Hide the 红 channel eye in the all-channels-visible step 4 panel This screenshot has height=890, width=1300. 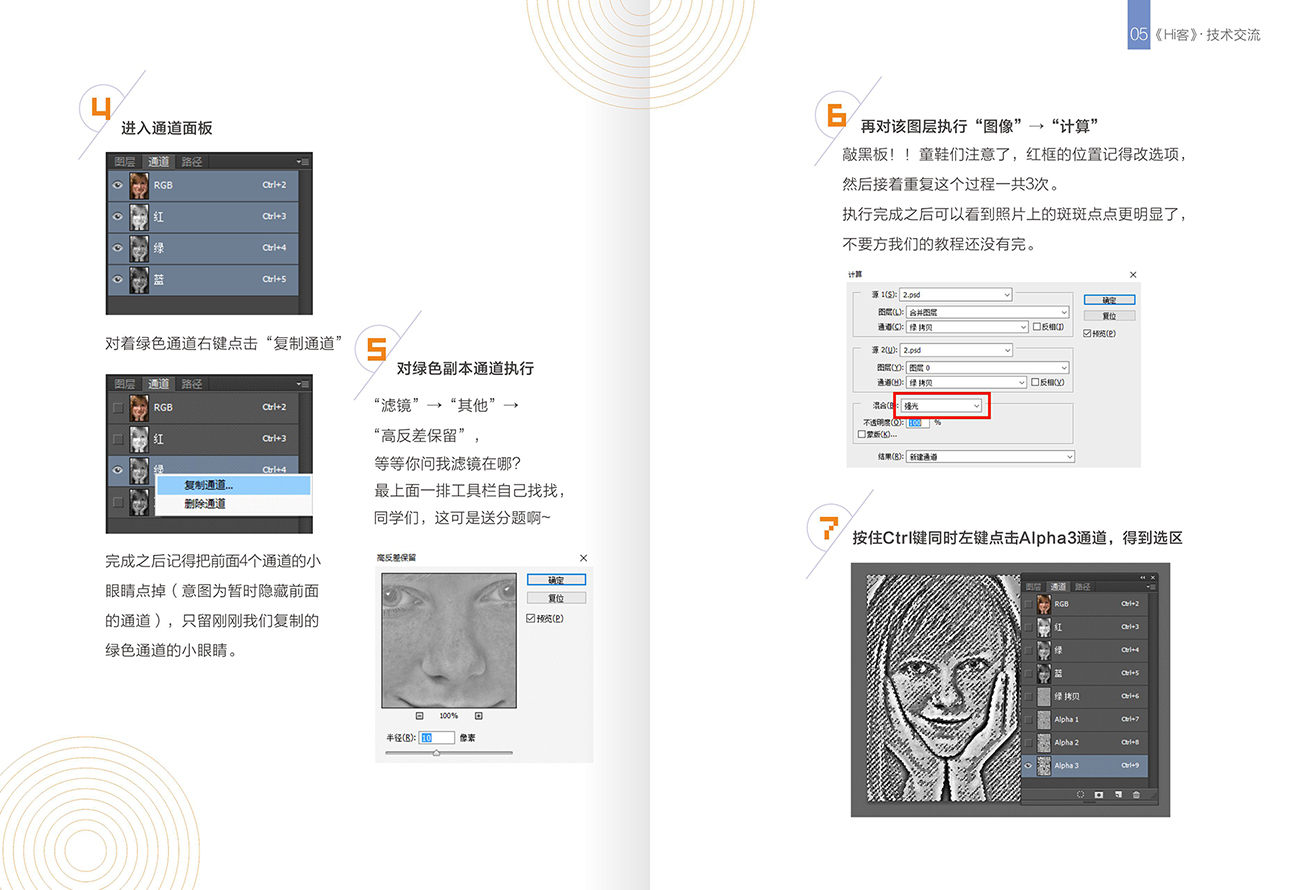[118, 216]
